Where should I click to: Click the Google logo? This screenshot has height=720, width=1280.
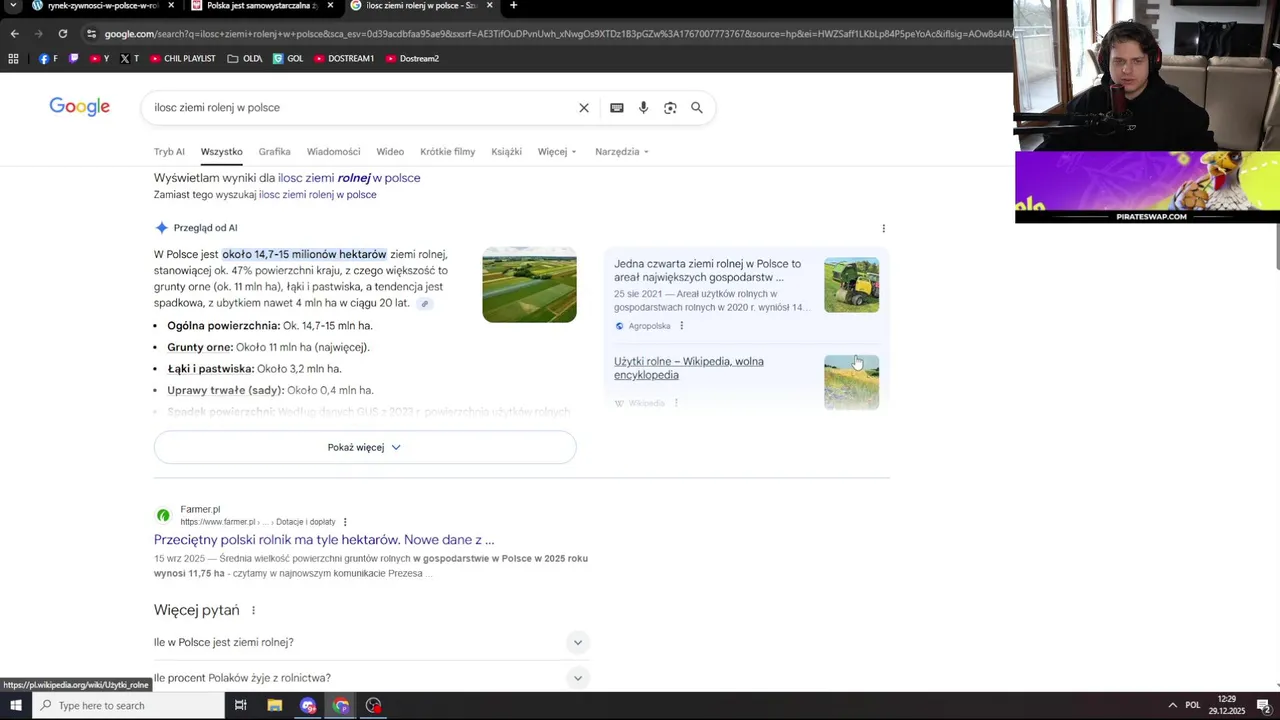80,107
